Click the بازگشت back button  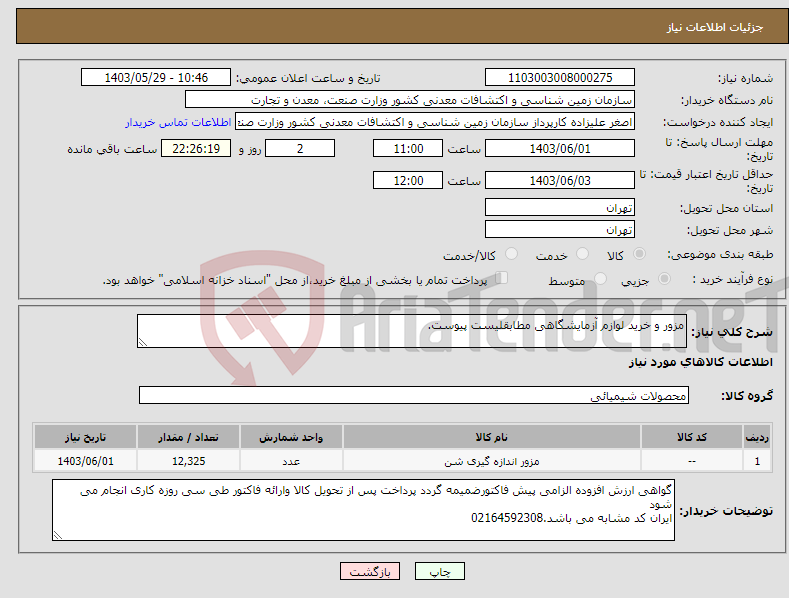pos(370,571)
